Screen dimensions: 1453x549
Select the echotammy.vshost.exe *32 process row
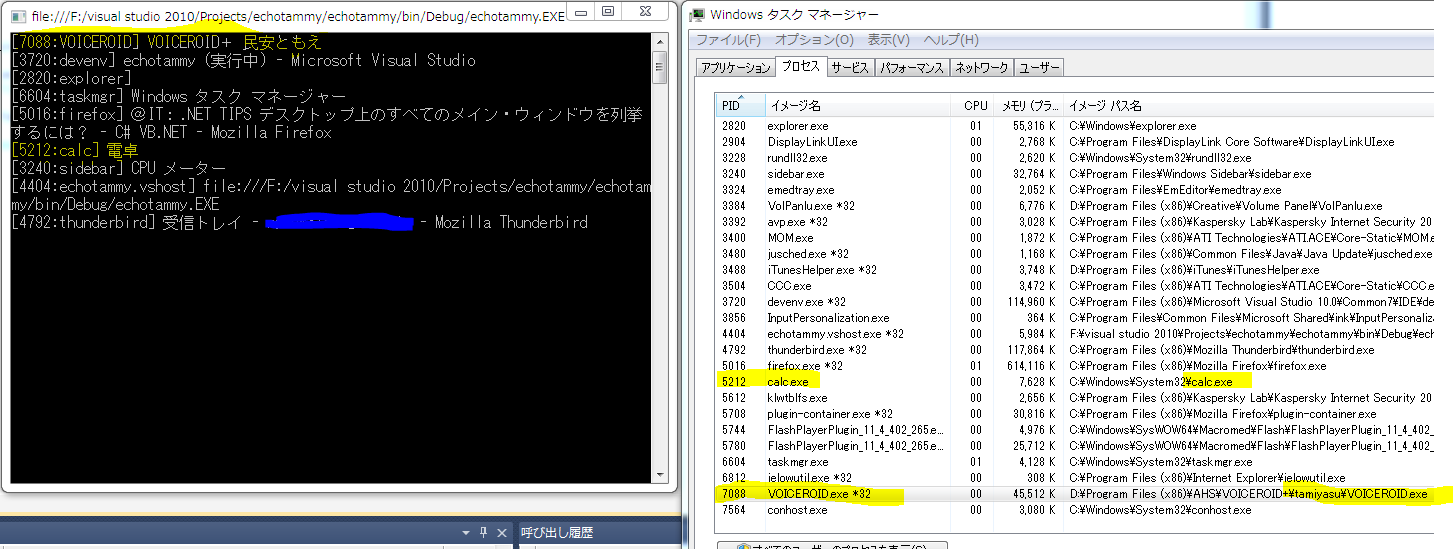pos(1084,334)
